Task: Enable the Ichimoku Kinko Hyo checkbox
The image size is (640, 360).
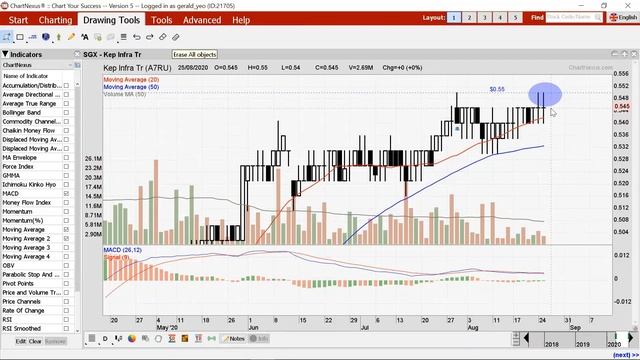Action: click(x=66, y=184)
